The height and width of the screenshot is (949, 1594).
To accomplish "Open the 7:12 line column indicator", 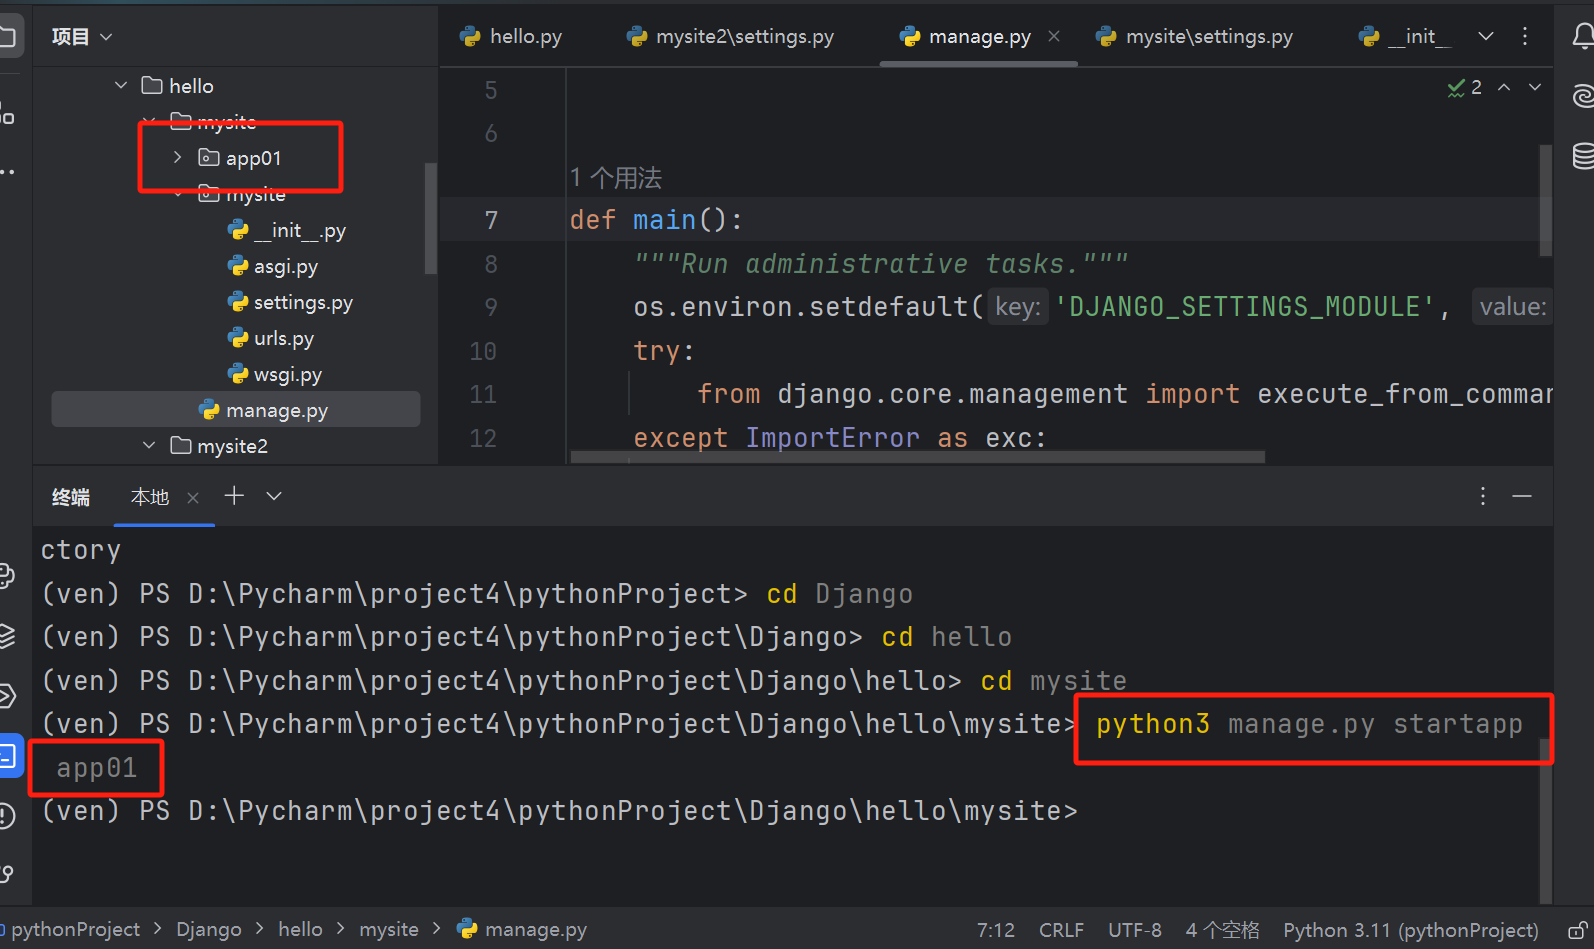I will click(x=996, y=931).
